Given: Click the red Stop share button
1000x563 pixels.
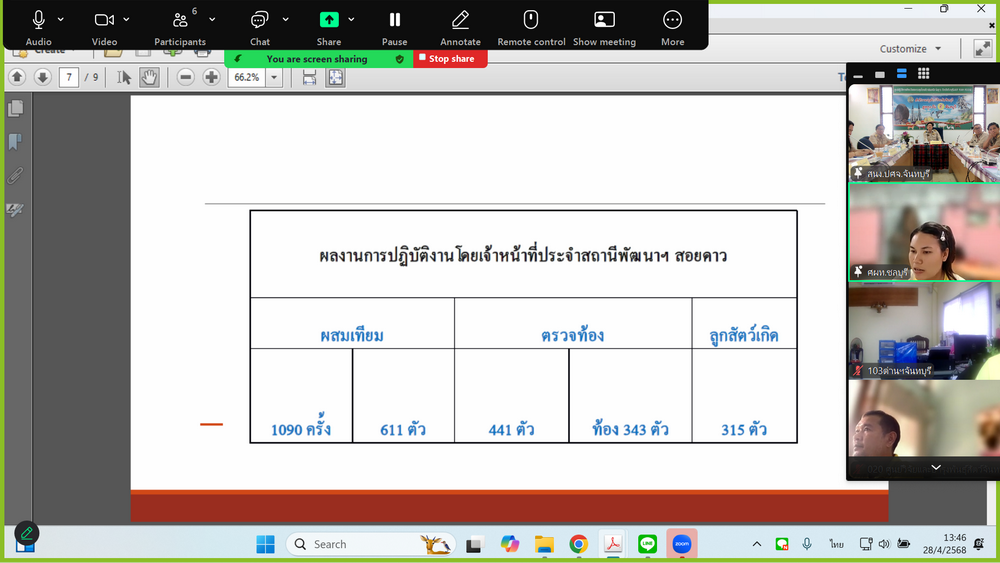Looking at the screenshot, I should coord(450,59).
